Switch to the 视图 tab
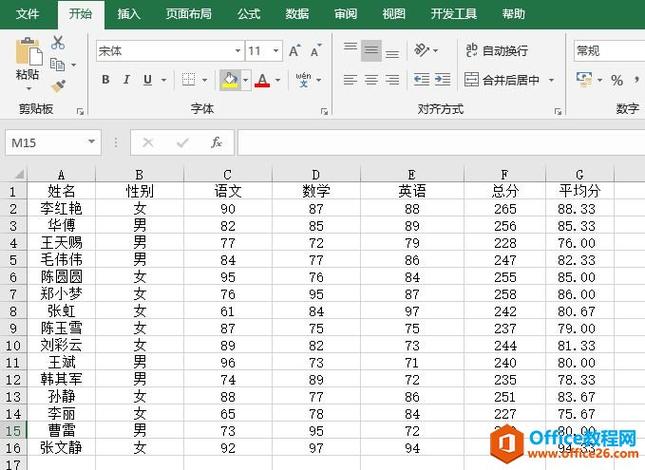 394,14
